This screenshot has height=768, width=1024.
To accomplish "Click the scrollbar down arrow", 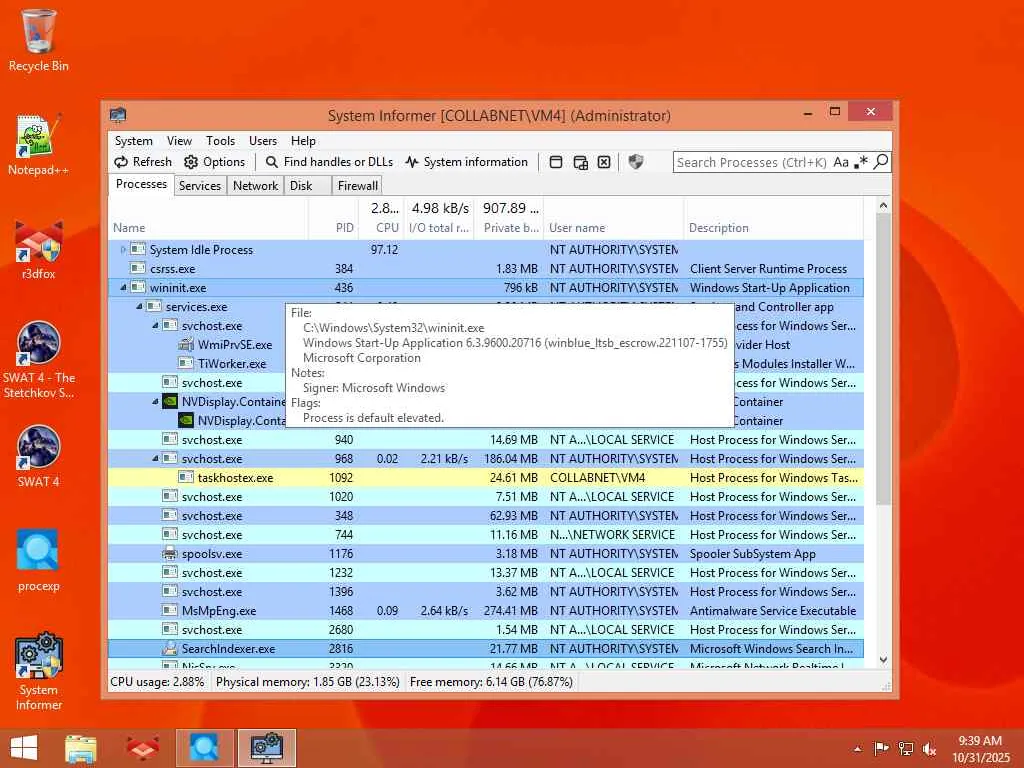I will tap(883, 660).
